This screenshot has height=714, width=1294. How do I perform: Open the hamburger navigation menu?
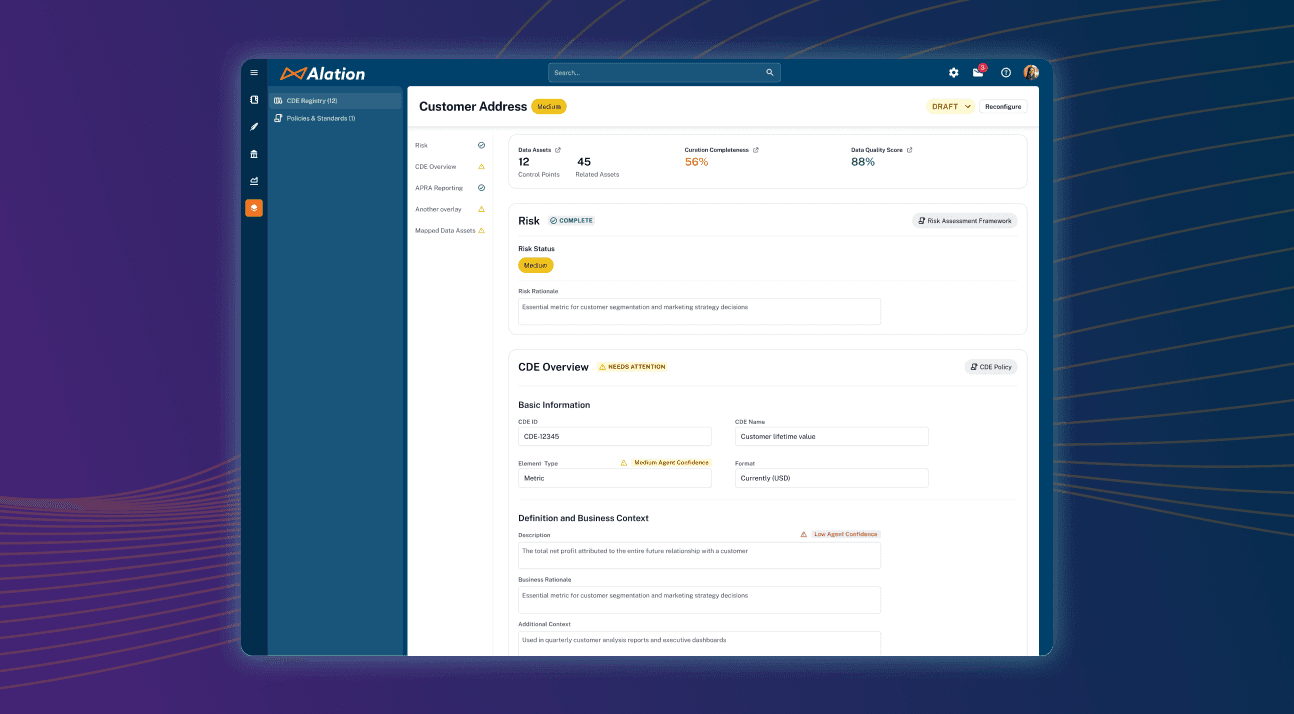coord(254,72)
